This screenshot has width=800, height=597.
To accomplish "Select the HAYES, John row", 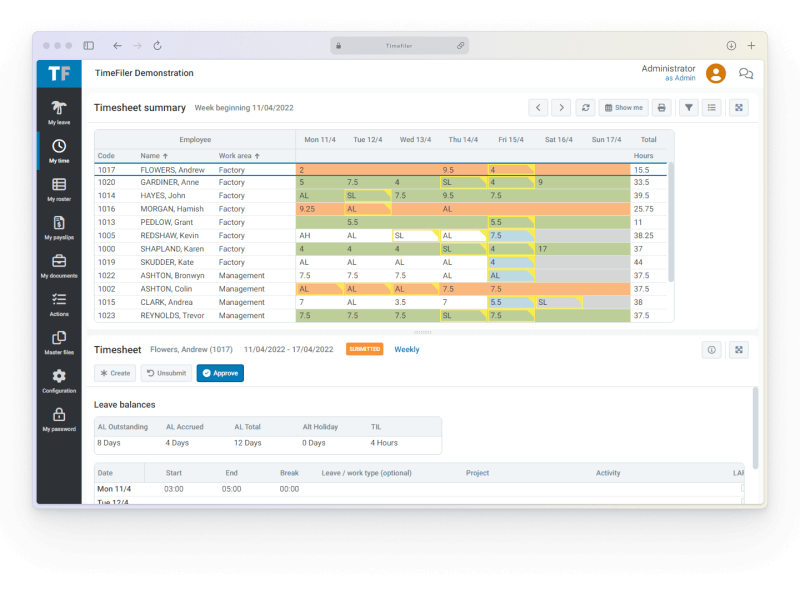I will pos(381,195).
